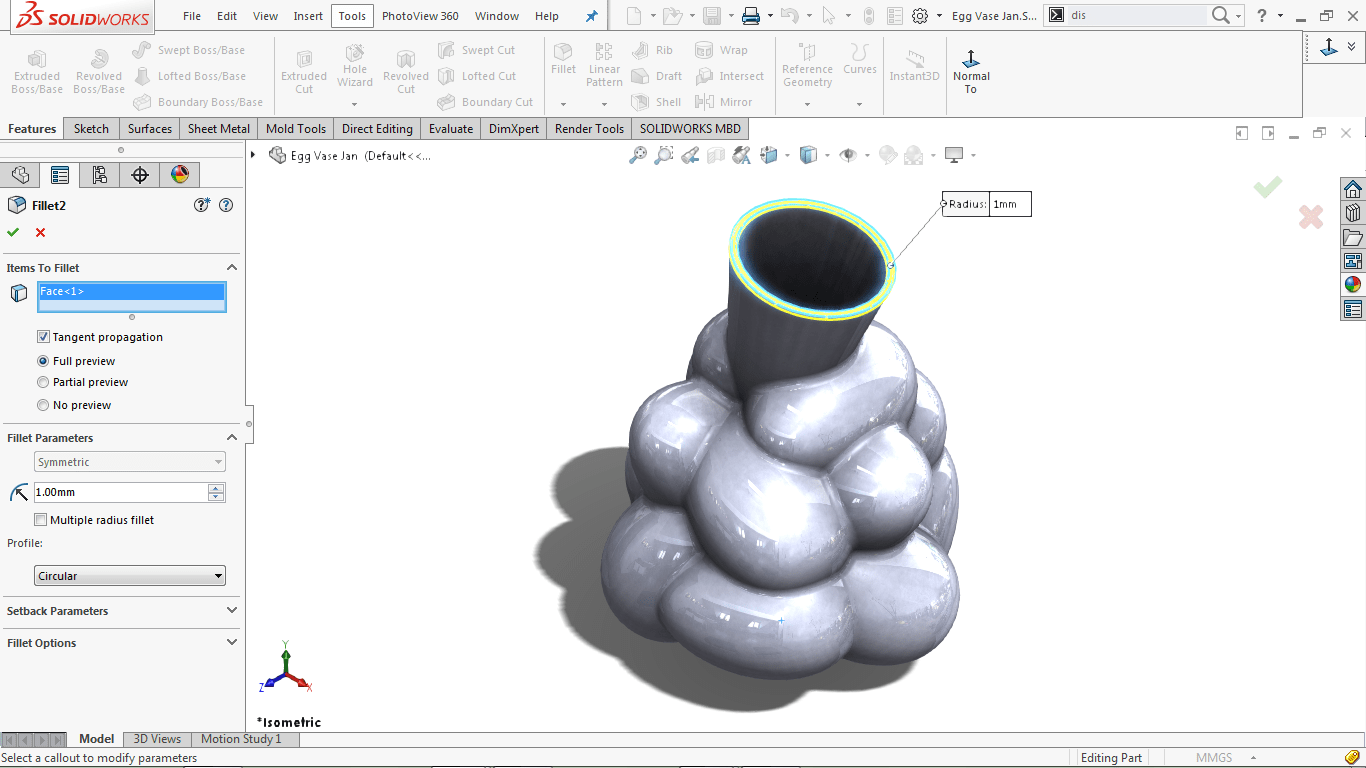Click the green checkmark to confirm fillet
This screenshot has height=768, width=1366.
[14, 232]
